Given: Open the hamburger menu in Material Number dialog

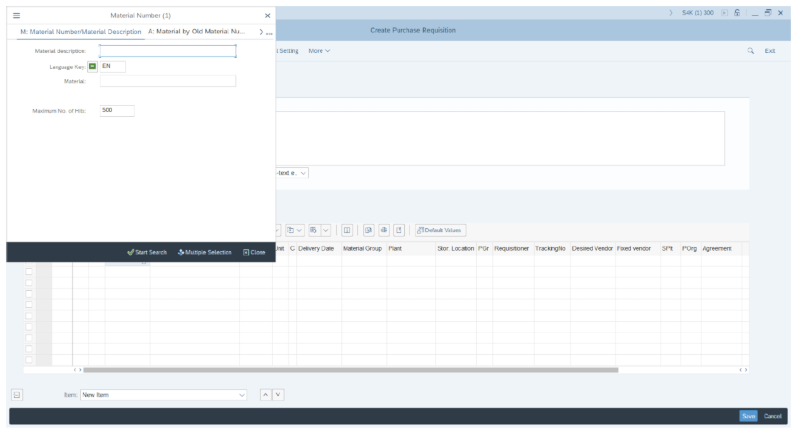Looking at the screenshot, I should click(16, 16).
